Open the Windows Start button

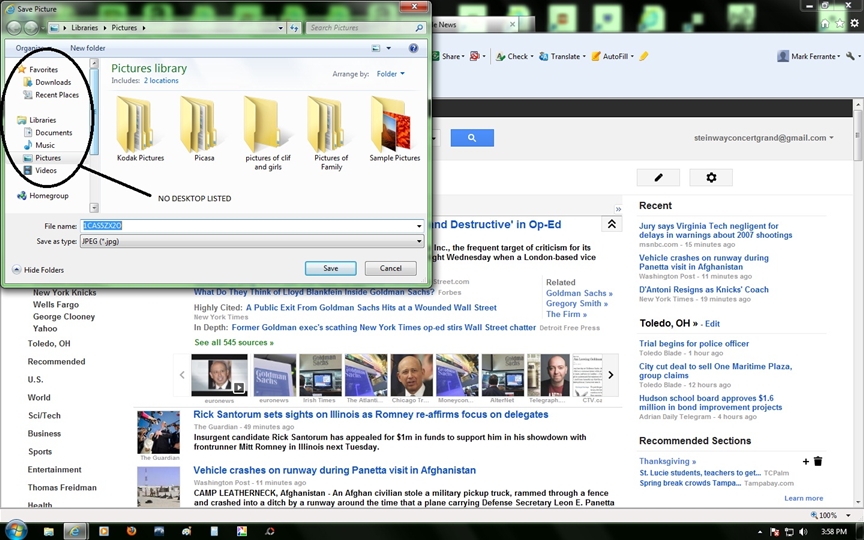pos(15,531)
